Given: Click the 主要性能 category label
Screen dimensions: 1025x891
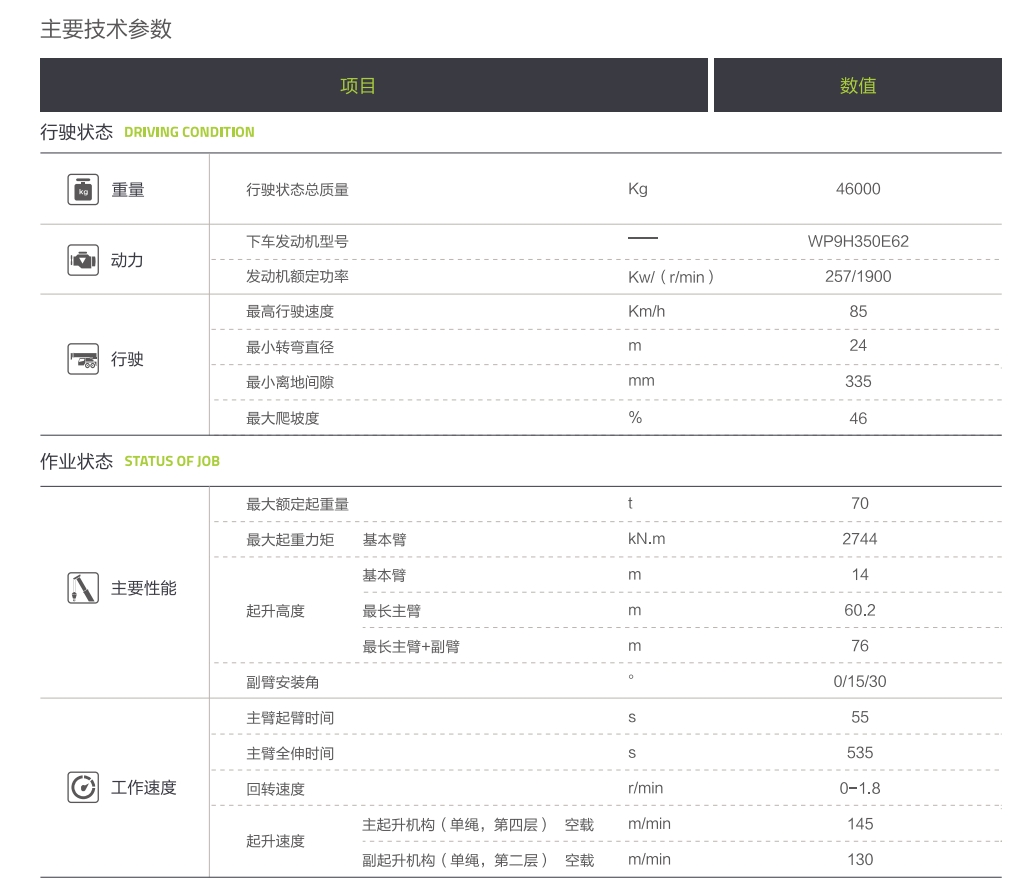Looking at the screenshot, I should [x=144, y=588].
